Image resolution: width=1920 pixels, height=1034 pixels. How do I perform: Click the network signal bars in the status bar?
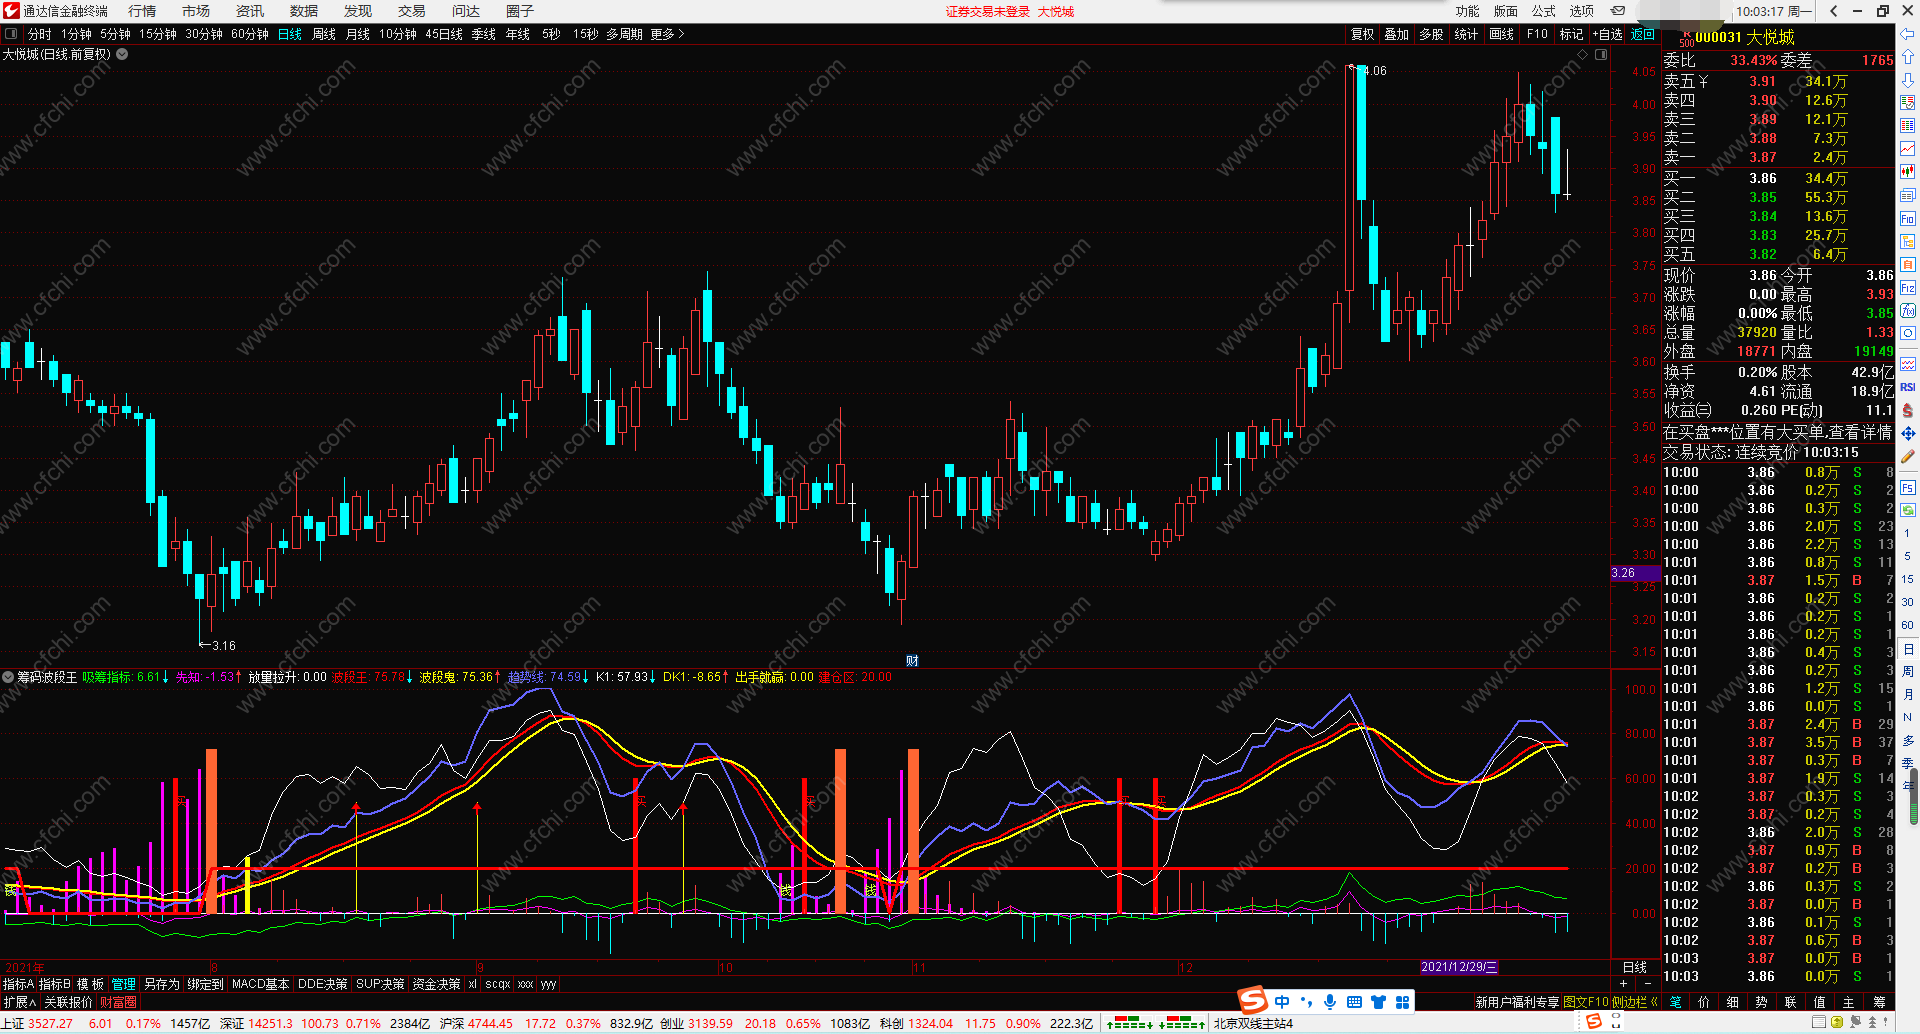[x=1156, y=1023]
